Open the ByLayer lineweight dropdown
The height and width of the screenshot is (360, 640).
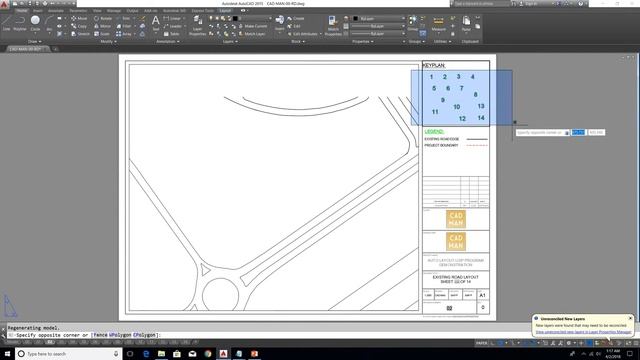[x=378, y=26]
